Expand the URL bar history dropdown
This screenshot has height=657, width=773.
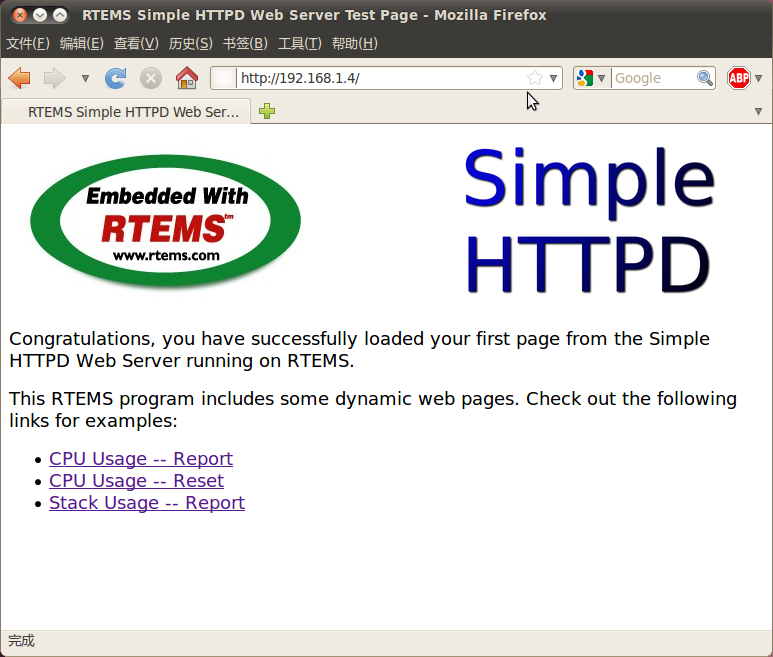click(553, 78)
